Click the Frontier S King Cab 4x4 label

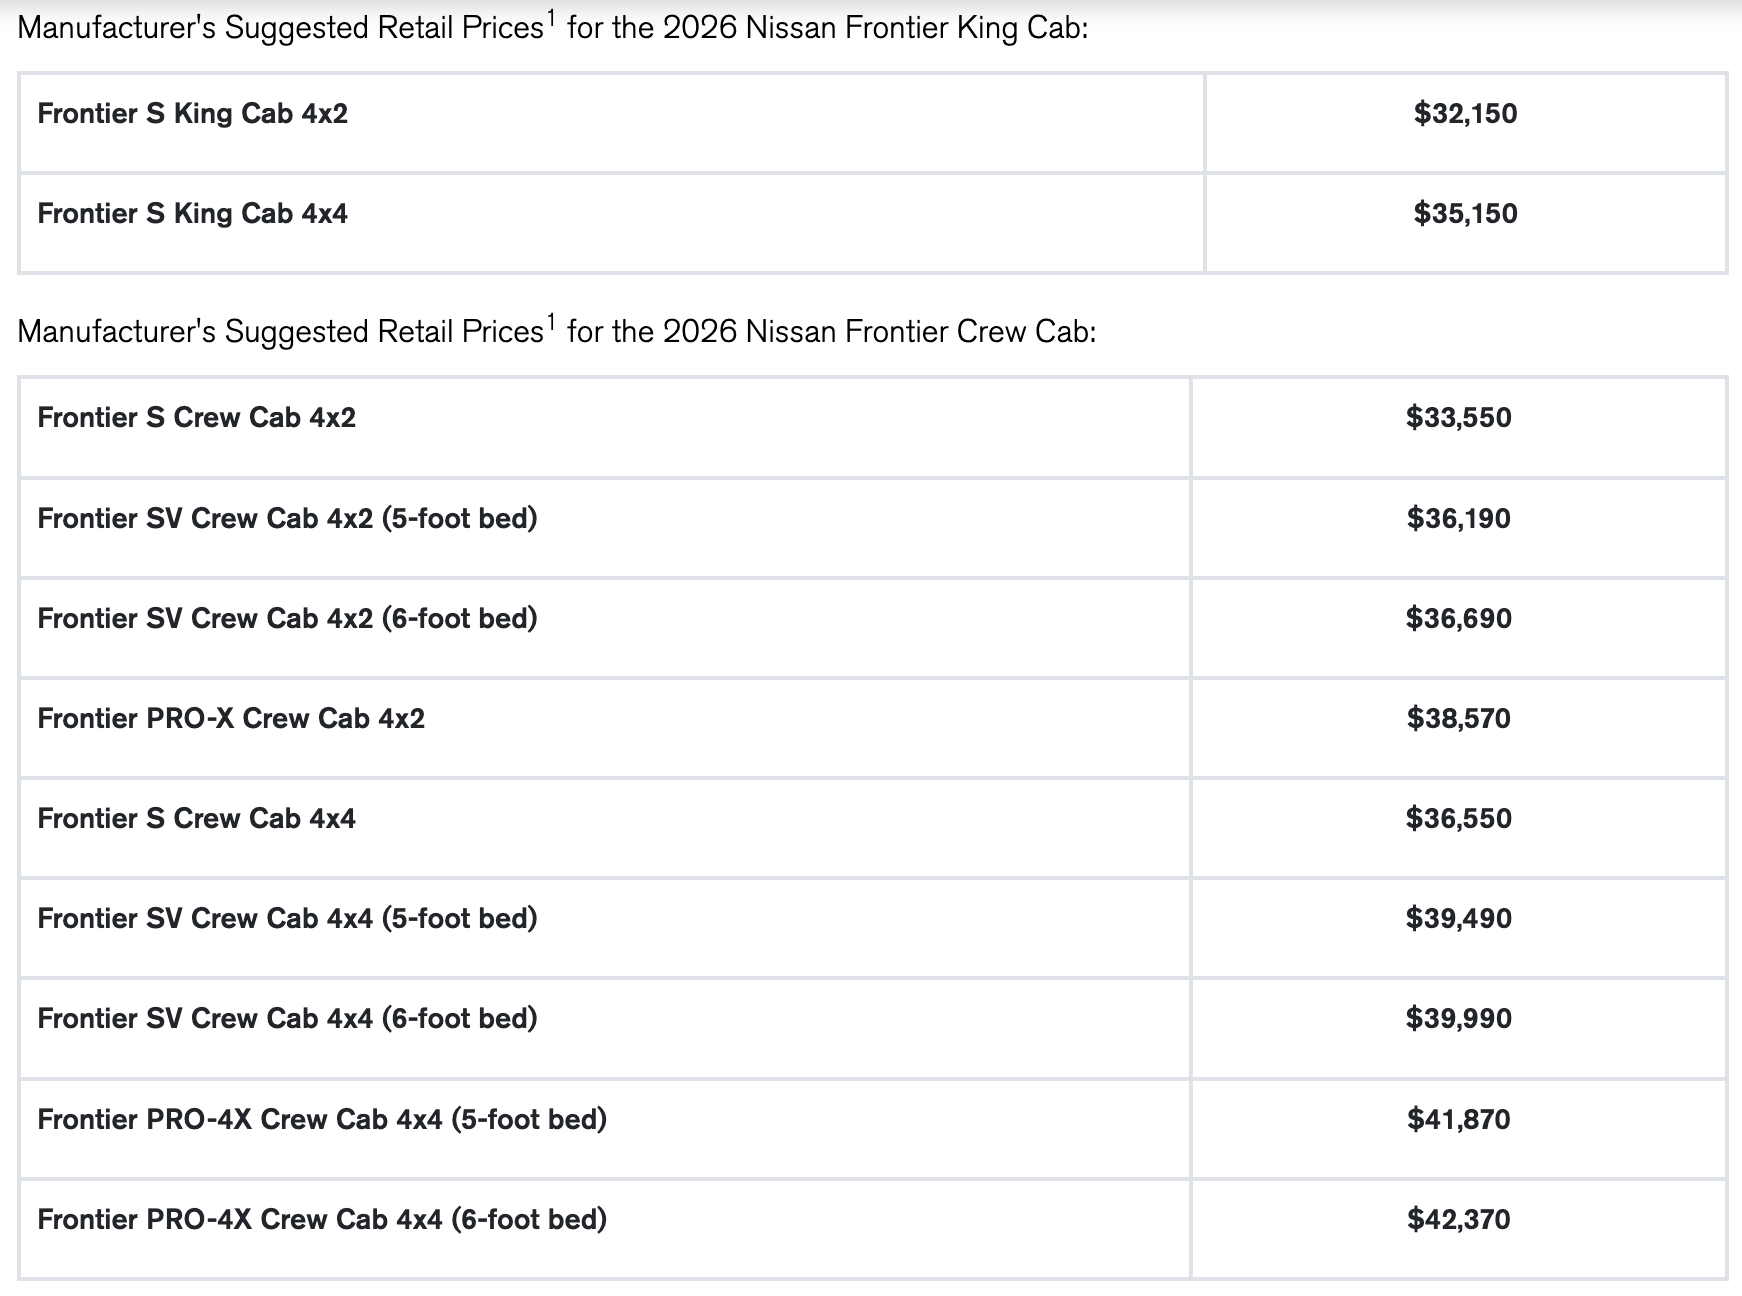[x=193, y=214]
